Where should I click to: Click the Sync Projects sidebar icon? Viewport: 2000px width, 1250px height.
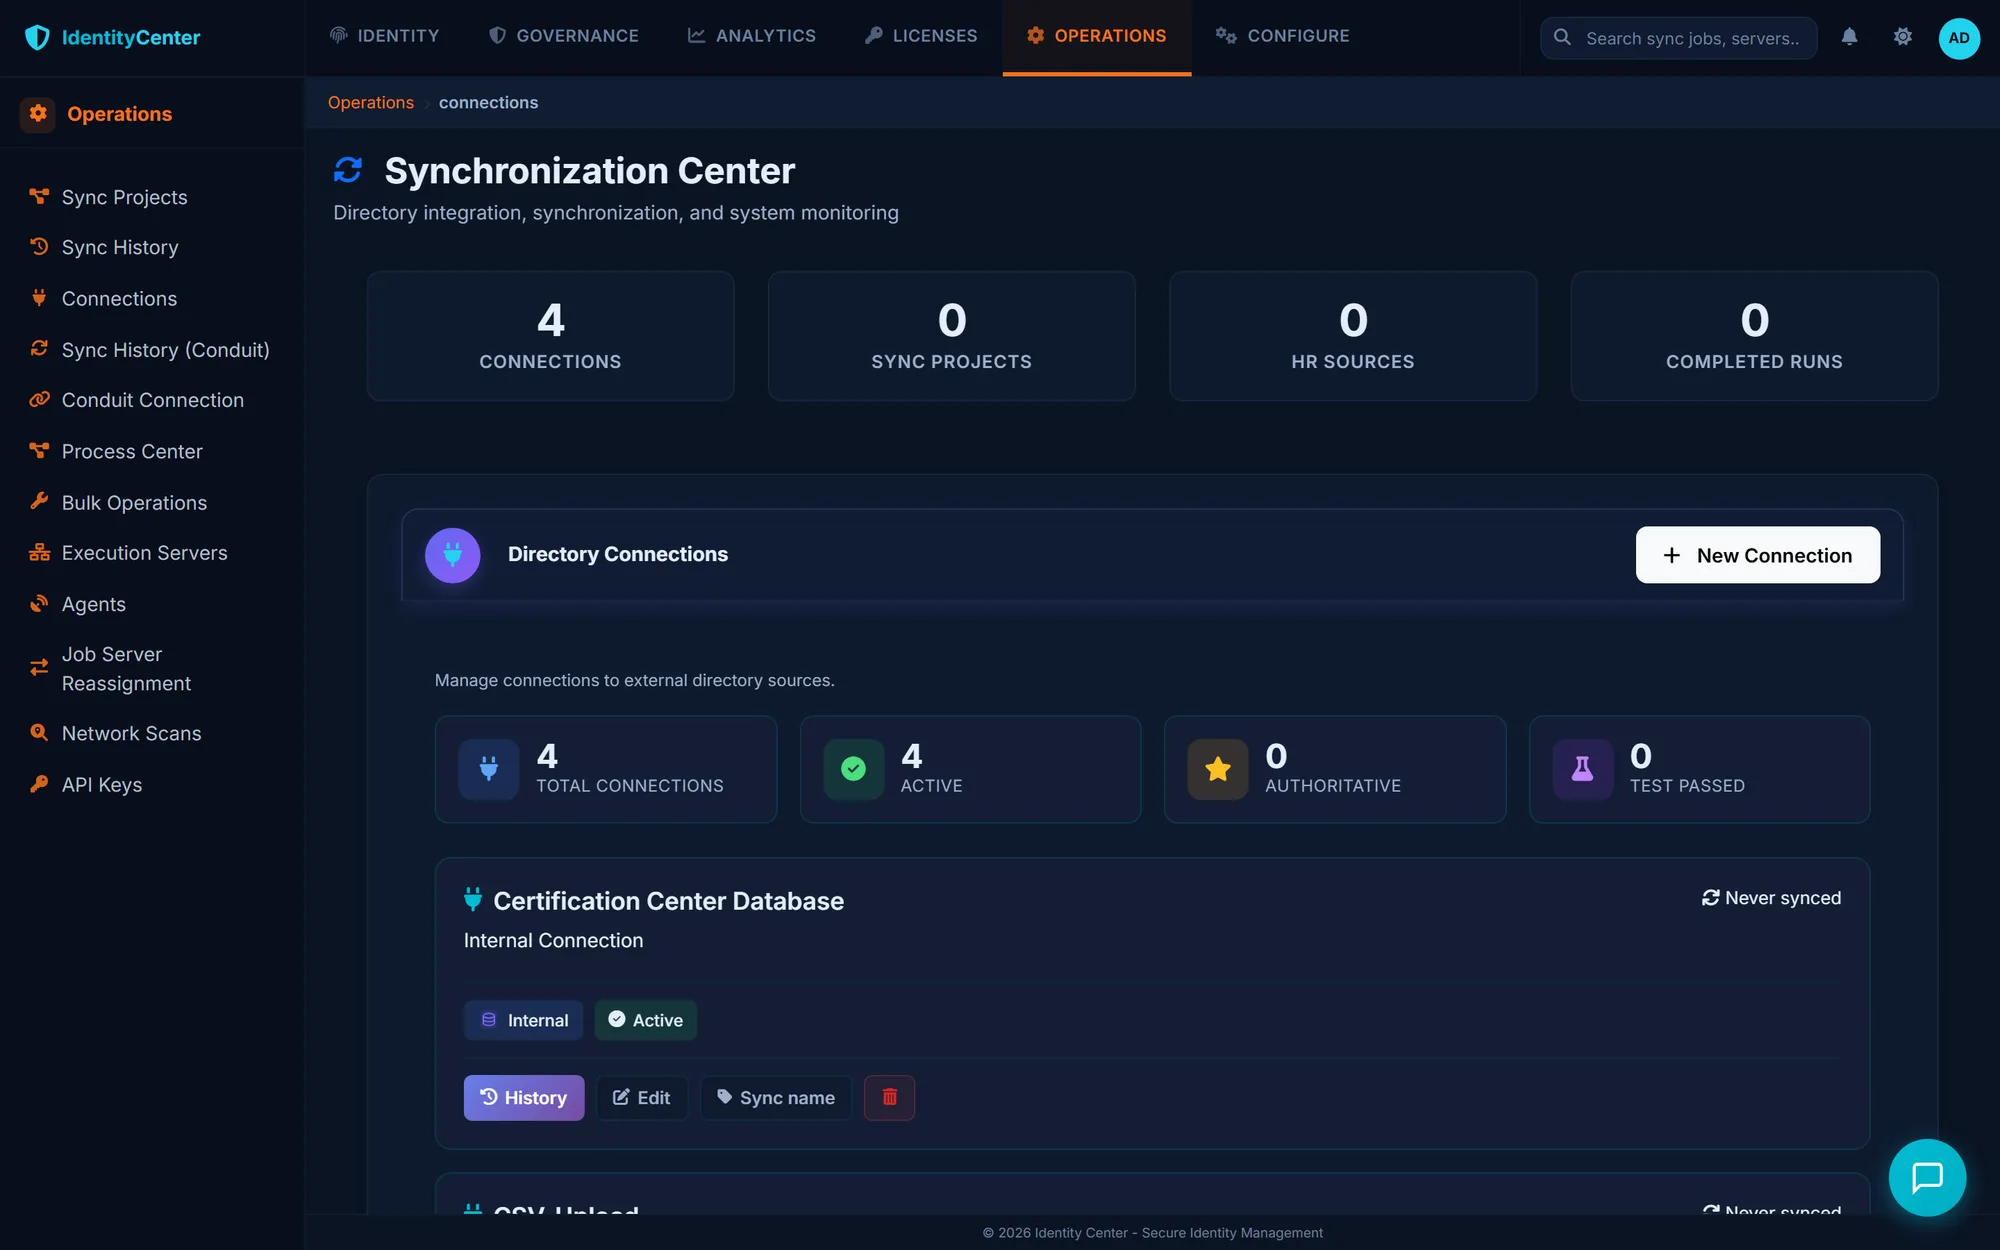coord(39,197)
